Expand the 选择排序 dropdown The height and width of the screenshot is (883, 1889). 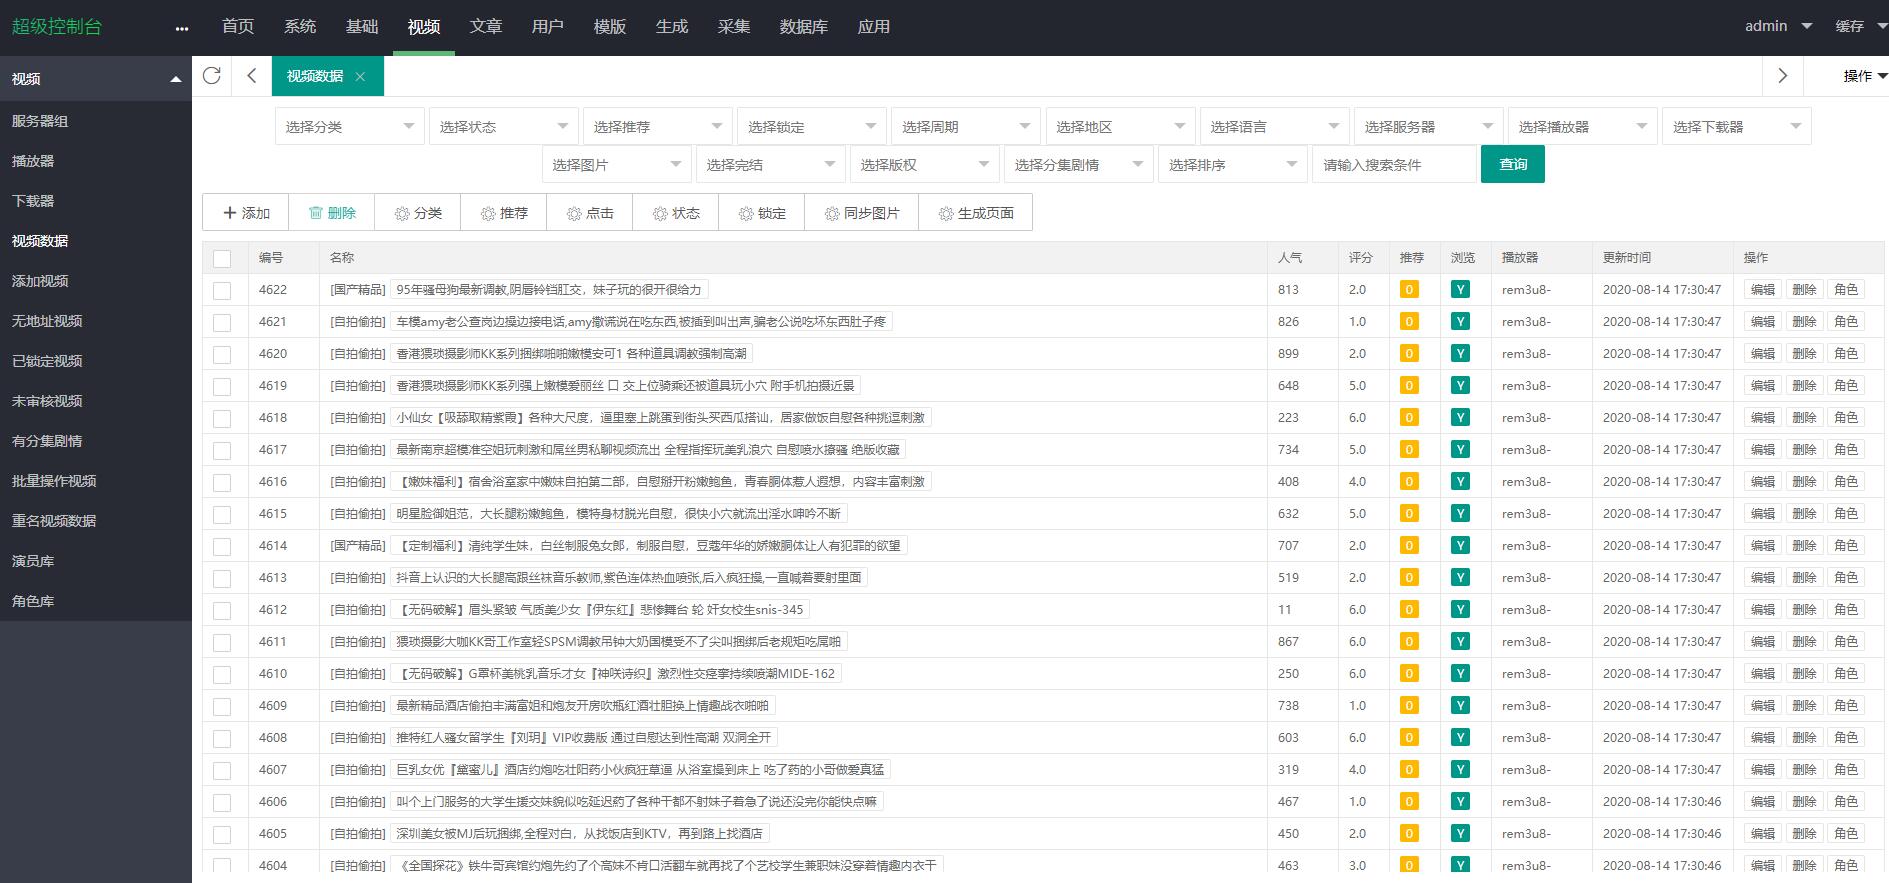[x=1232, y=165]
